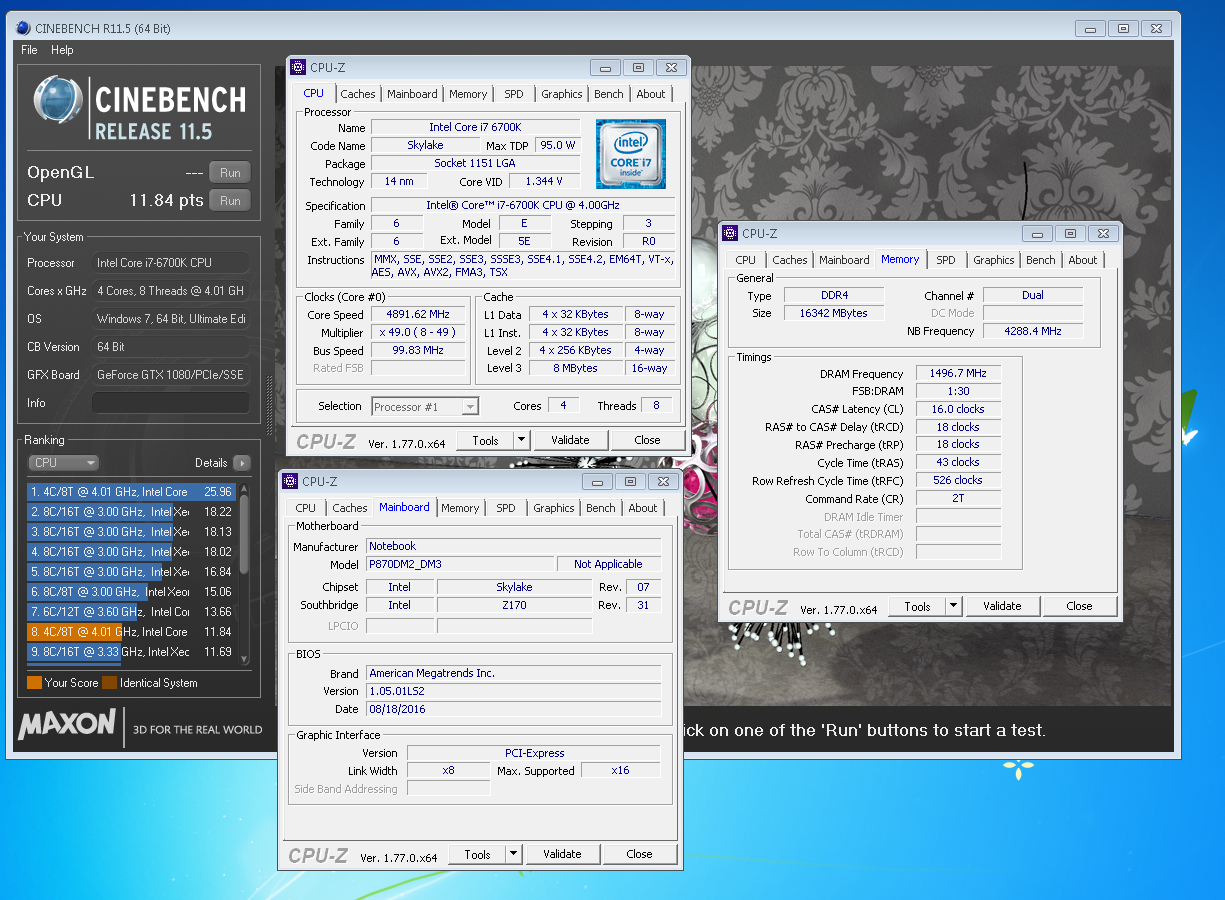
Task: Run the OpenGL benchmark test
Action: (230, 173)
